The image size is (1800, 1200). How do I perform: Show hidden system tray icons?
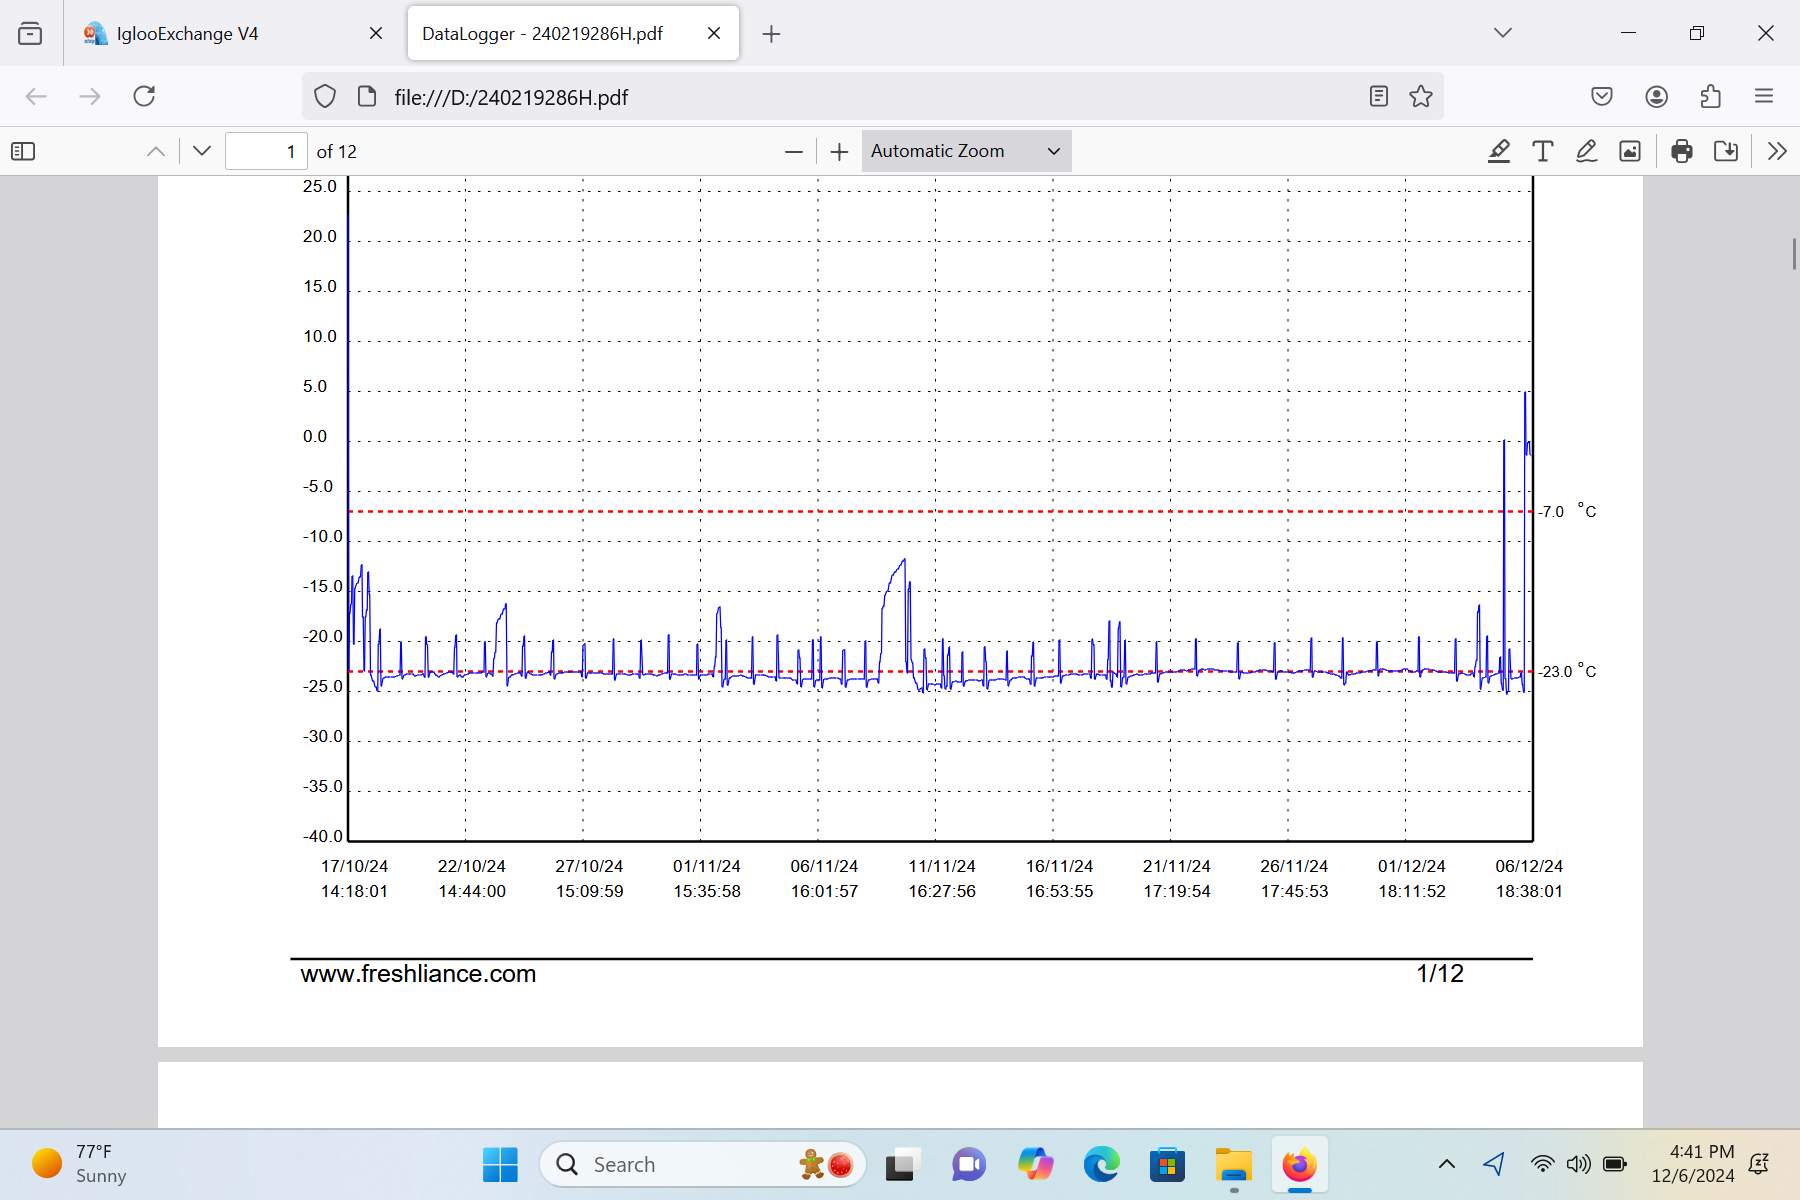(x=1446, y=1164)
